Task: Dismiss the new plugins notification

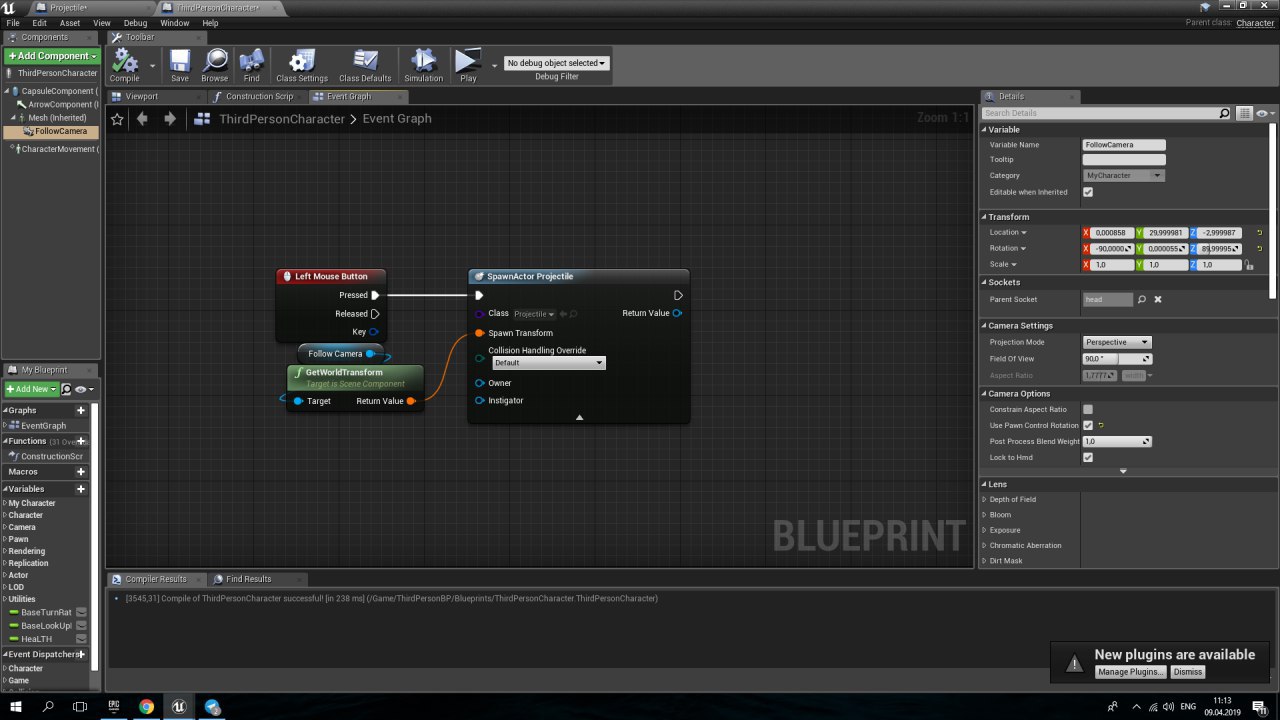Action: tap(1188, 672)
